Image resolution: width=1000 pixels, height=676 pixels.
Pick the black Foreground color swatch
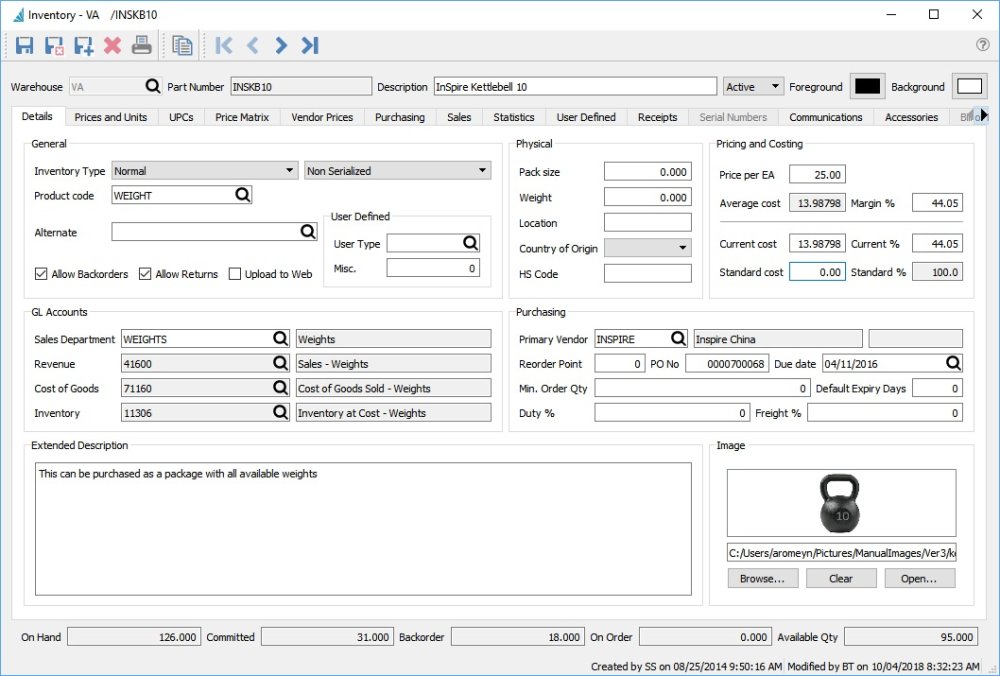[867, 87]
